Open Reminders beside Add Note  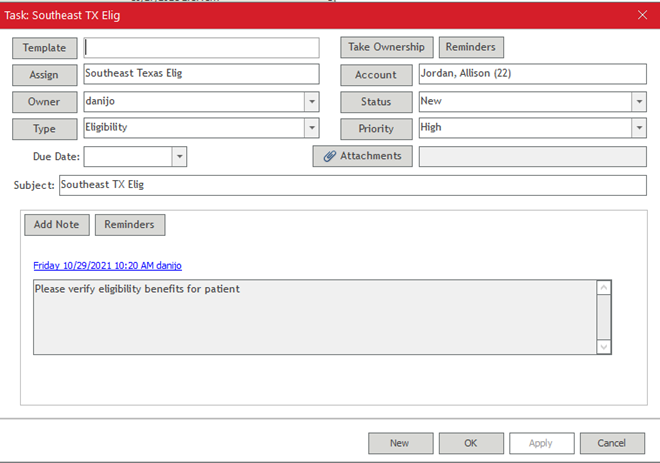click(130, 225)
